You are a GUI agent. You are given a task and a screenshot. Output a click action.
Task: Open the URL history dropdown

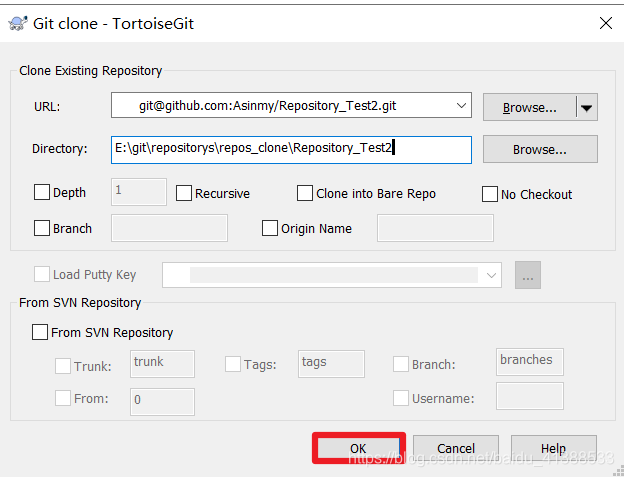pos(461,105)
